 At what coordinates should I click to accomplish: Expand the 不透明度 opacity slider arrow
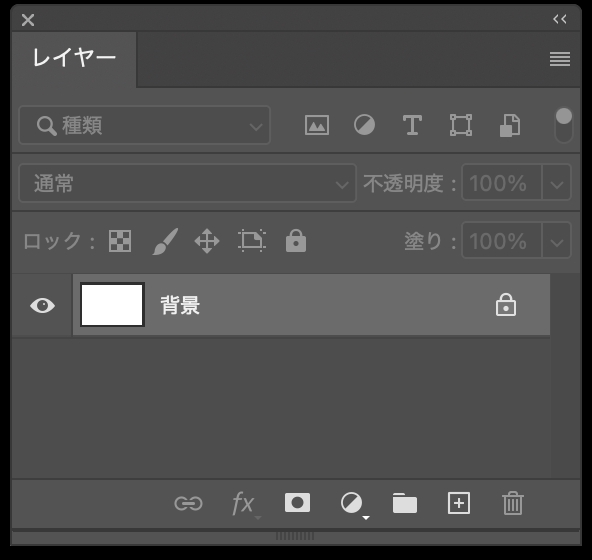(557, 183)
